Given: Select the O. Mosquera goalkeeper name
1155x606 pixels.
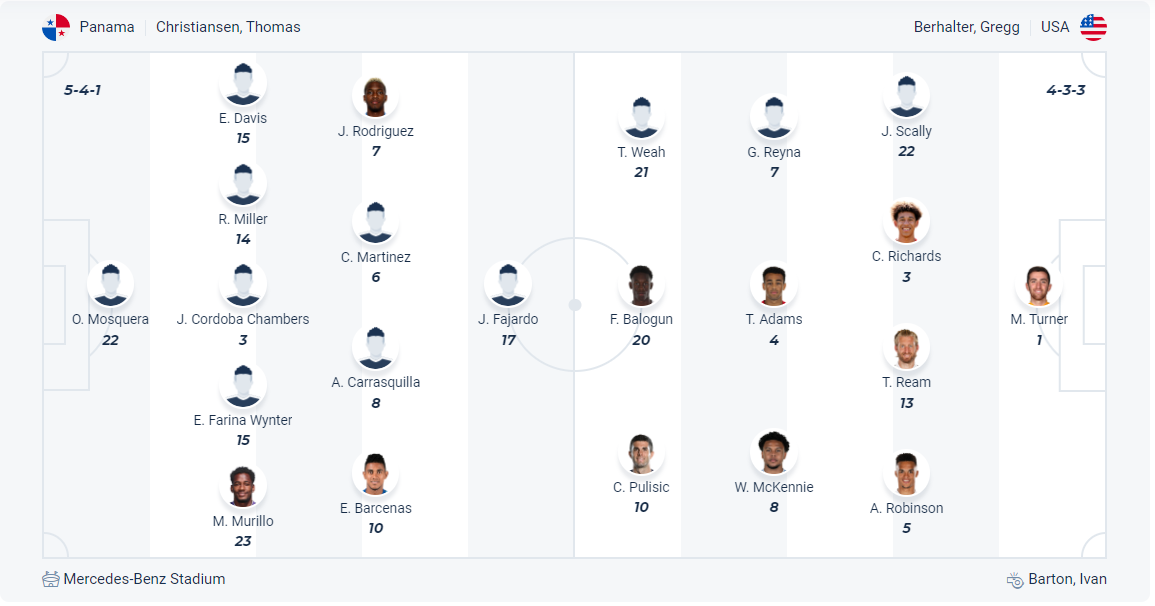Looking at the screenshot, I should (110, 319).
